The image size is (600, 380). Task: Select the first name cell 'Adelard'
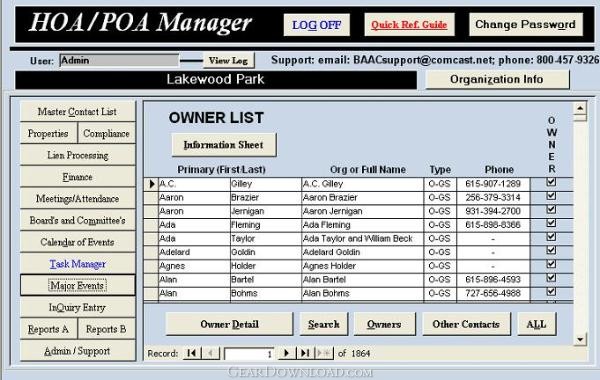pyautogui.click(x=194, y=252)
